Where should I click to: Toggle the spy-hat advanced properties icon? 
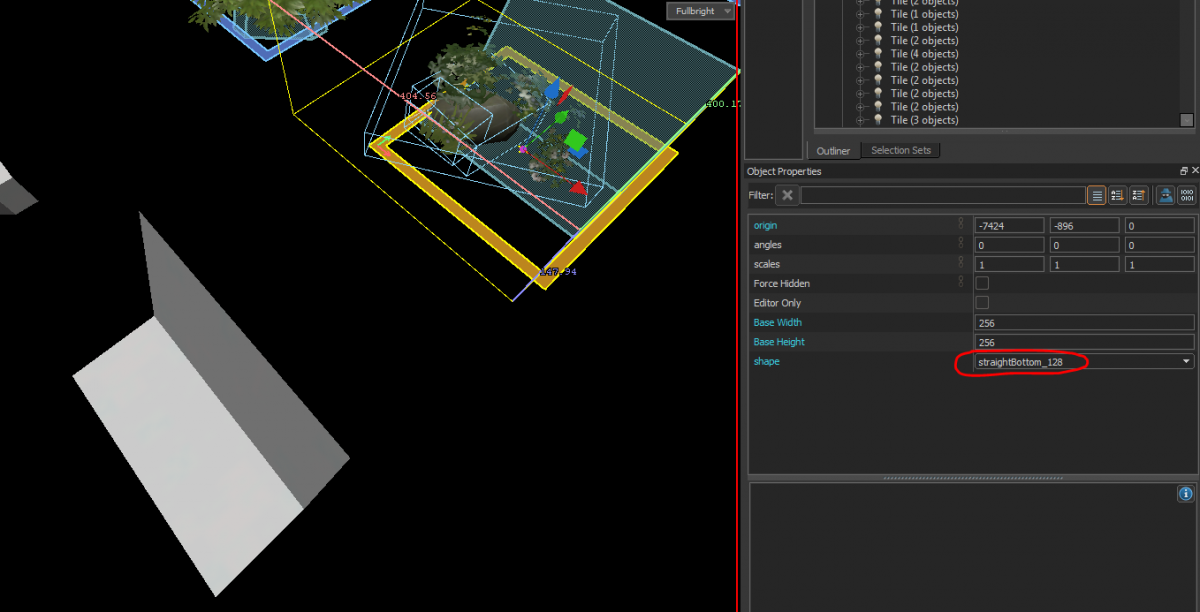click(x=1165, y=195)
